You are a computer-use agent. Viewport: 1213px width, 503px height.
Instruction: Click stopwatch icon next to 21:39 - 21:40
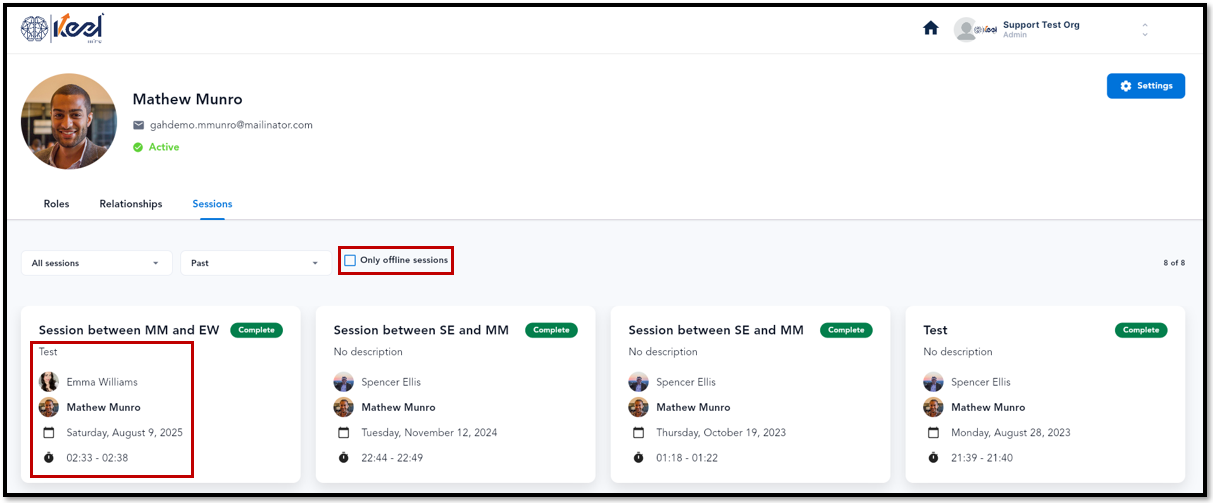(934, 458)
